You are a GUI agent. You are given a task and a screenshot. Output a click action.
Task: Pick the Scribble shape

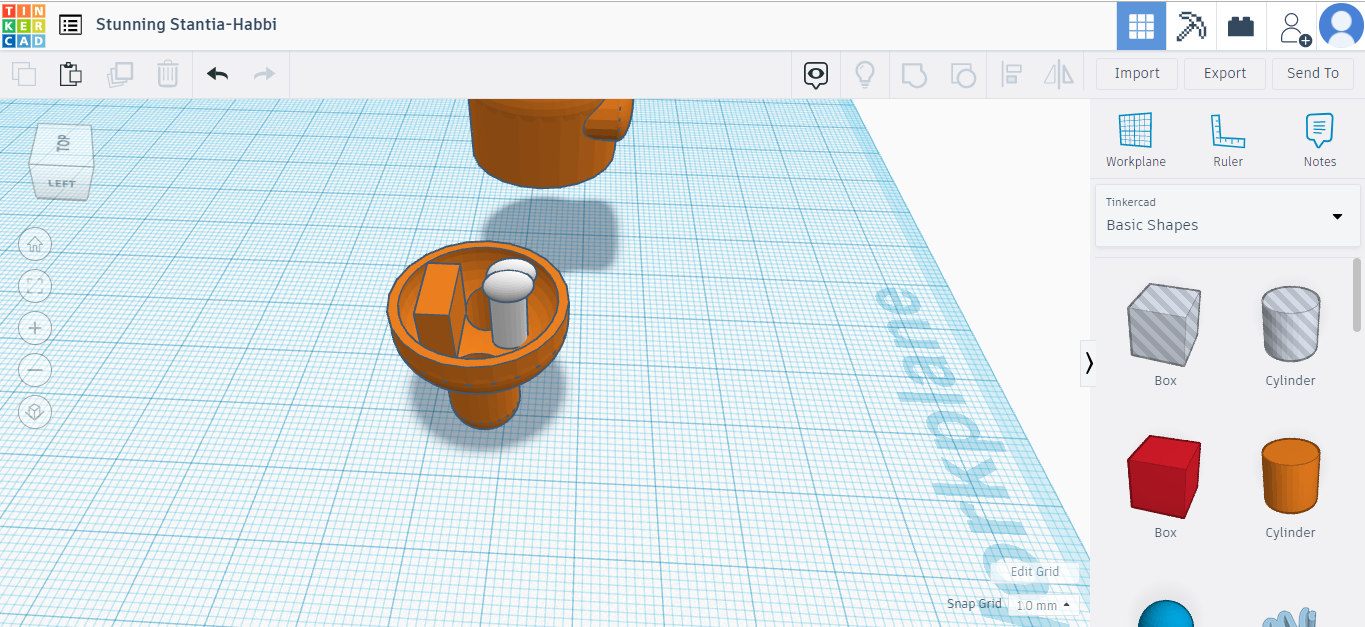click(x=1290, y=617)
